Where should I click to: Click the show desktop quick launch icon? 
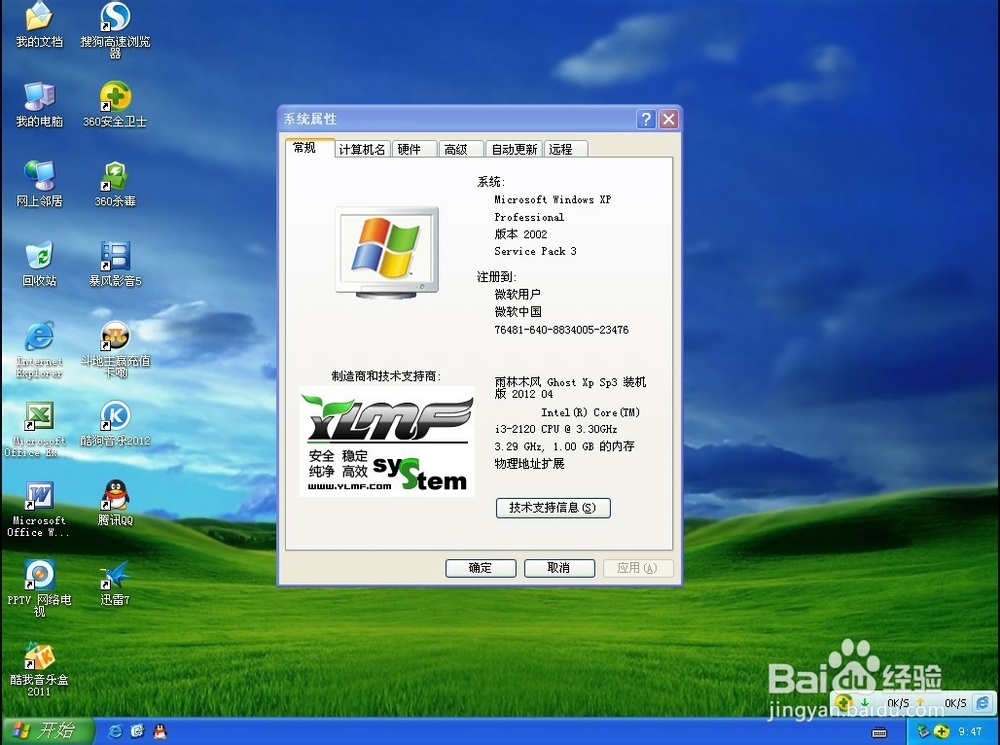click(137, 731)
